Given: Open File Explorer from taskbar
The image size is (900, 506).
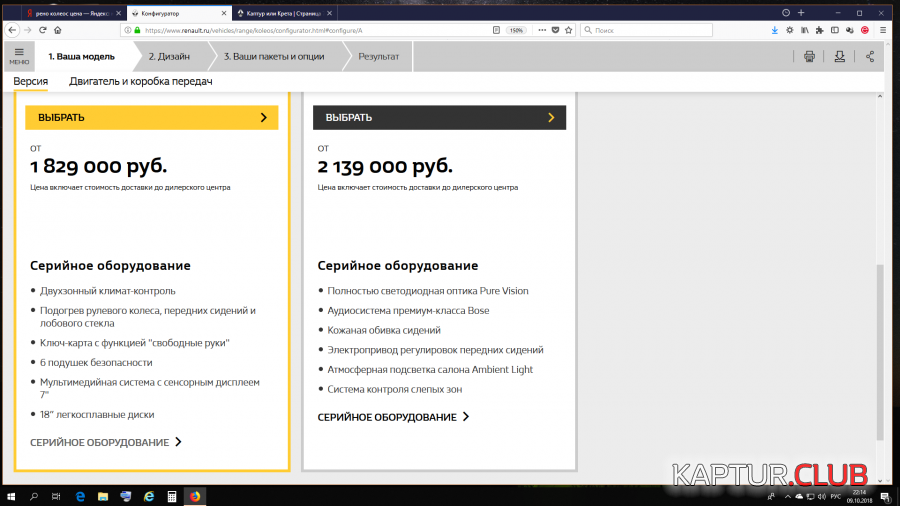Looking at the screenshot, I should coord(103,496).
